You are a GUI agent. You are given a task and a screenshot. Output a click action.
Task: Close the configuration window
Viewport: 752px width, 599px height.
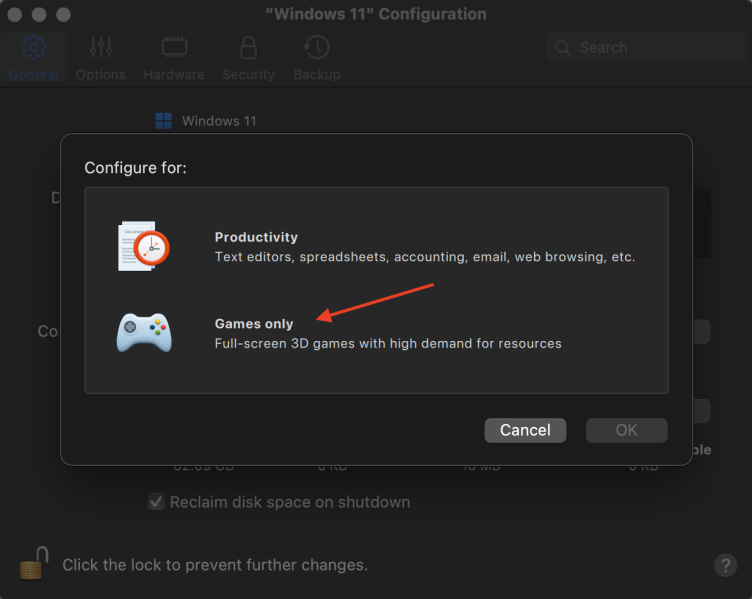click(x=17, y=15)
